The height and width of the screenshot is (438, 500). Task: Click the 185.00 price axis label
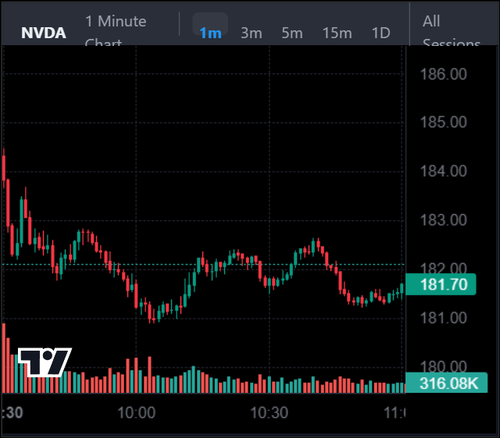(443, 122)
